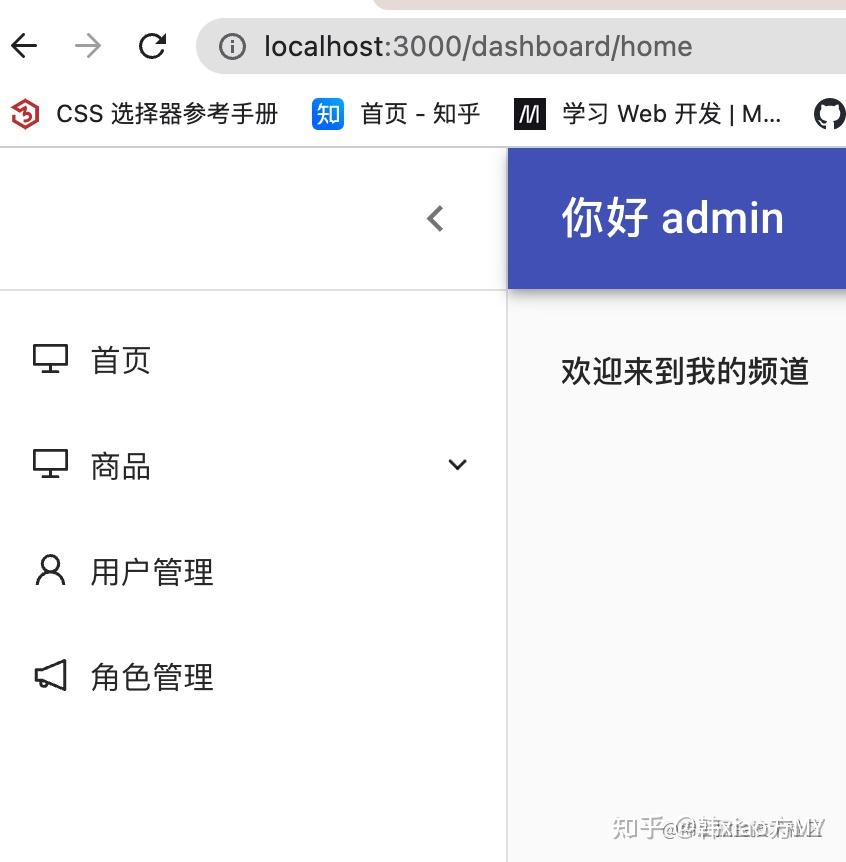The height and width of the screenshot is (862, 846).
Task: Open 用户管理 in the sidebar
Action: (253, 571)
